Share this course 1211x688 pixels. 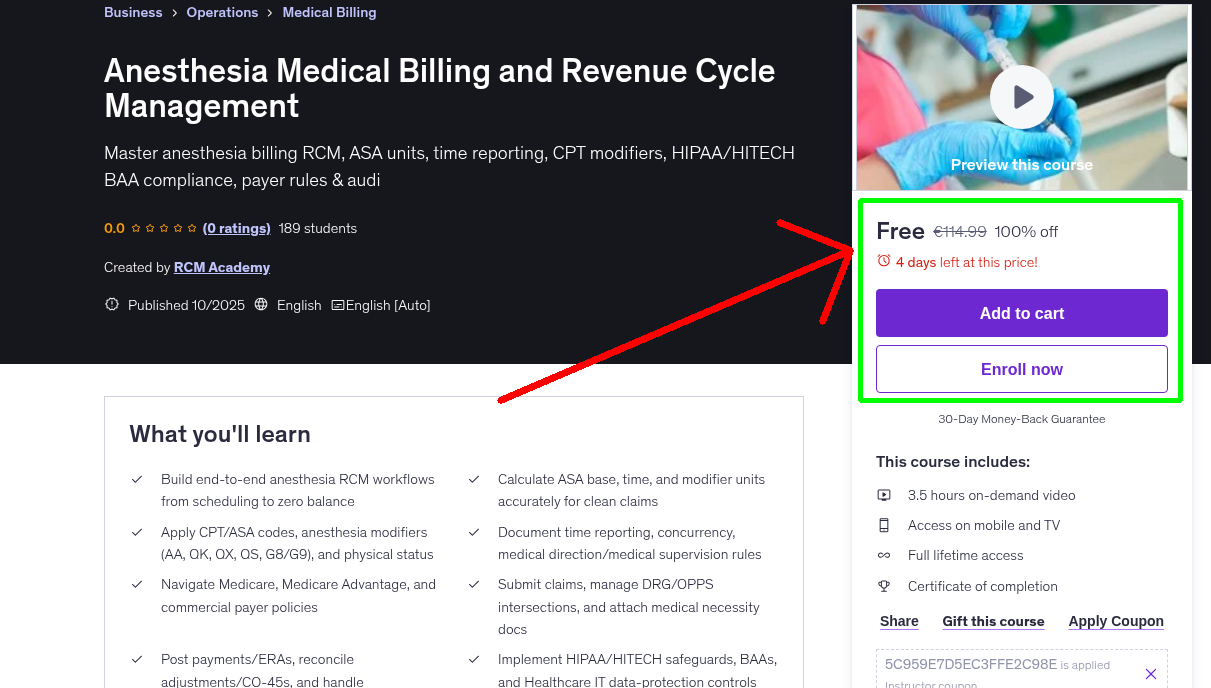coord(898,621)
